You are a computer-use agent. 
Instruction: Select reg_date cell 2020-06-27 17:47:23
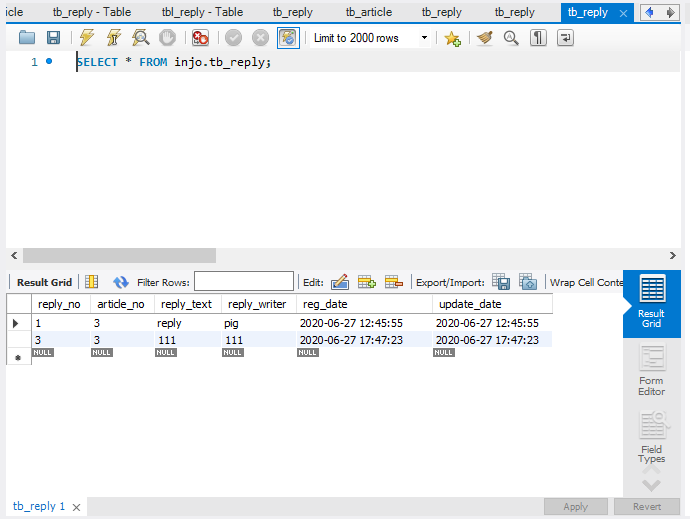[364, 340]
